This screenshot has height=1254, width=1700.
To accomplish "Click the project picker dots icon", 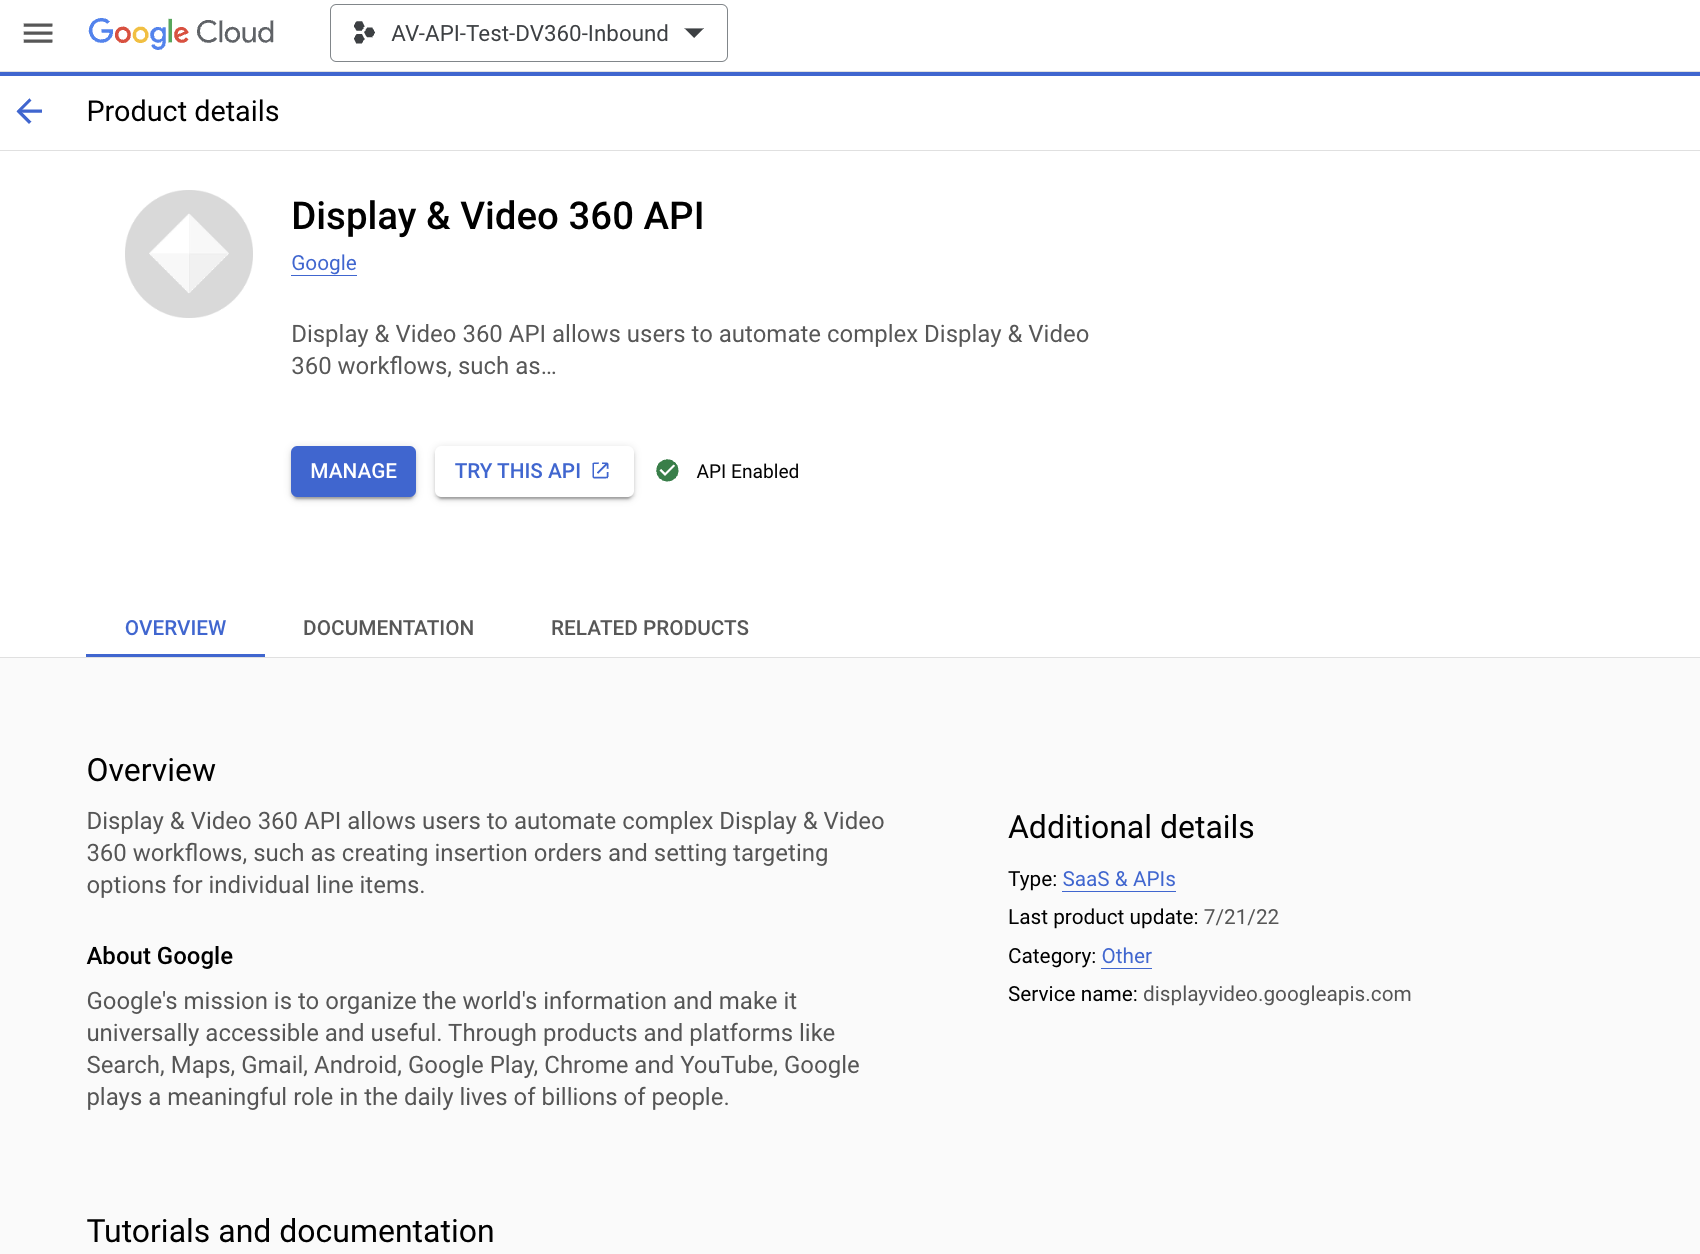I will [364, 33].
